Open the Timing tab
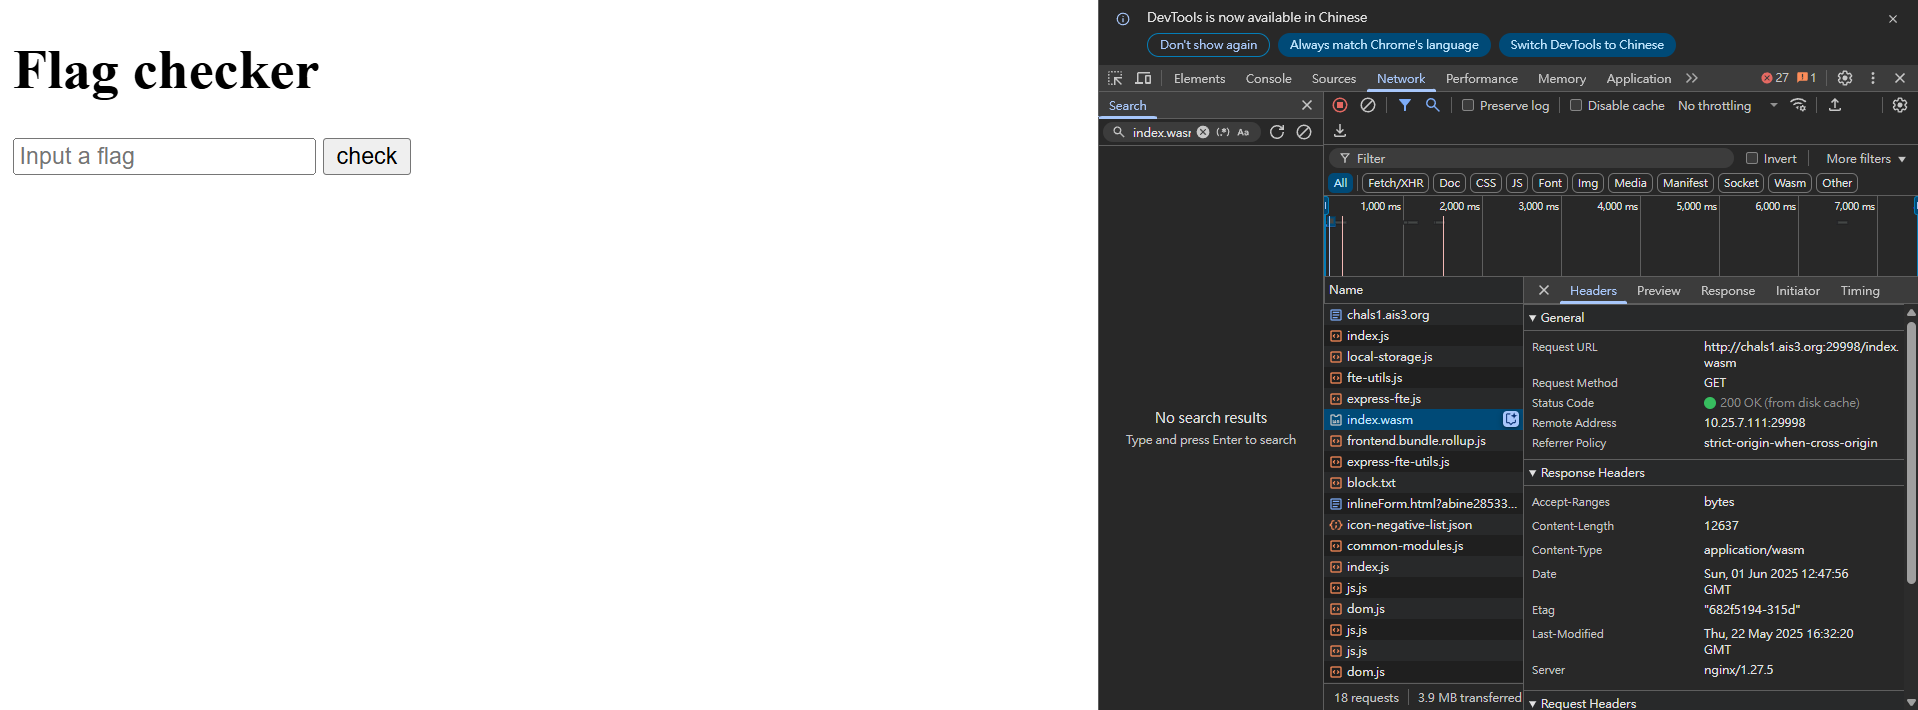The height and width of the screenshot is (710, 1918). (1860, 290)
